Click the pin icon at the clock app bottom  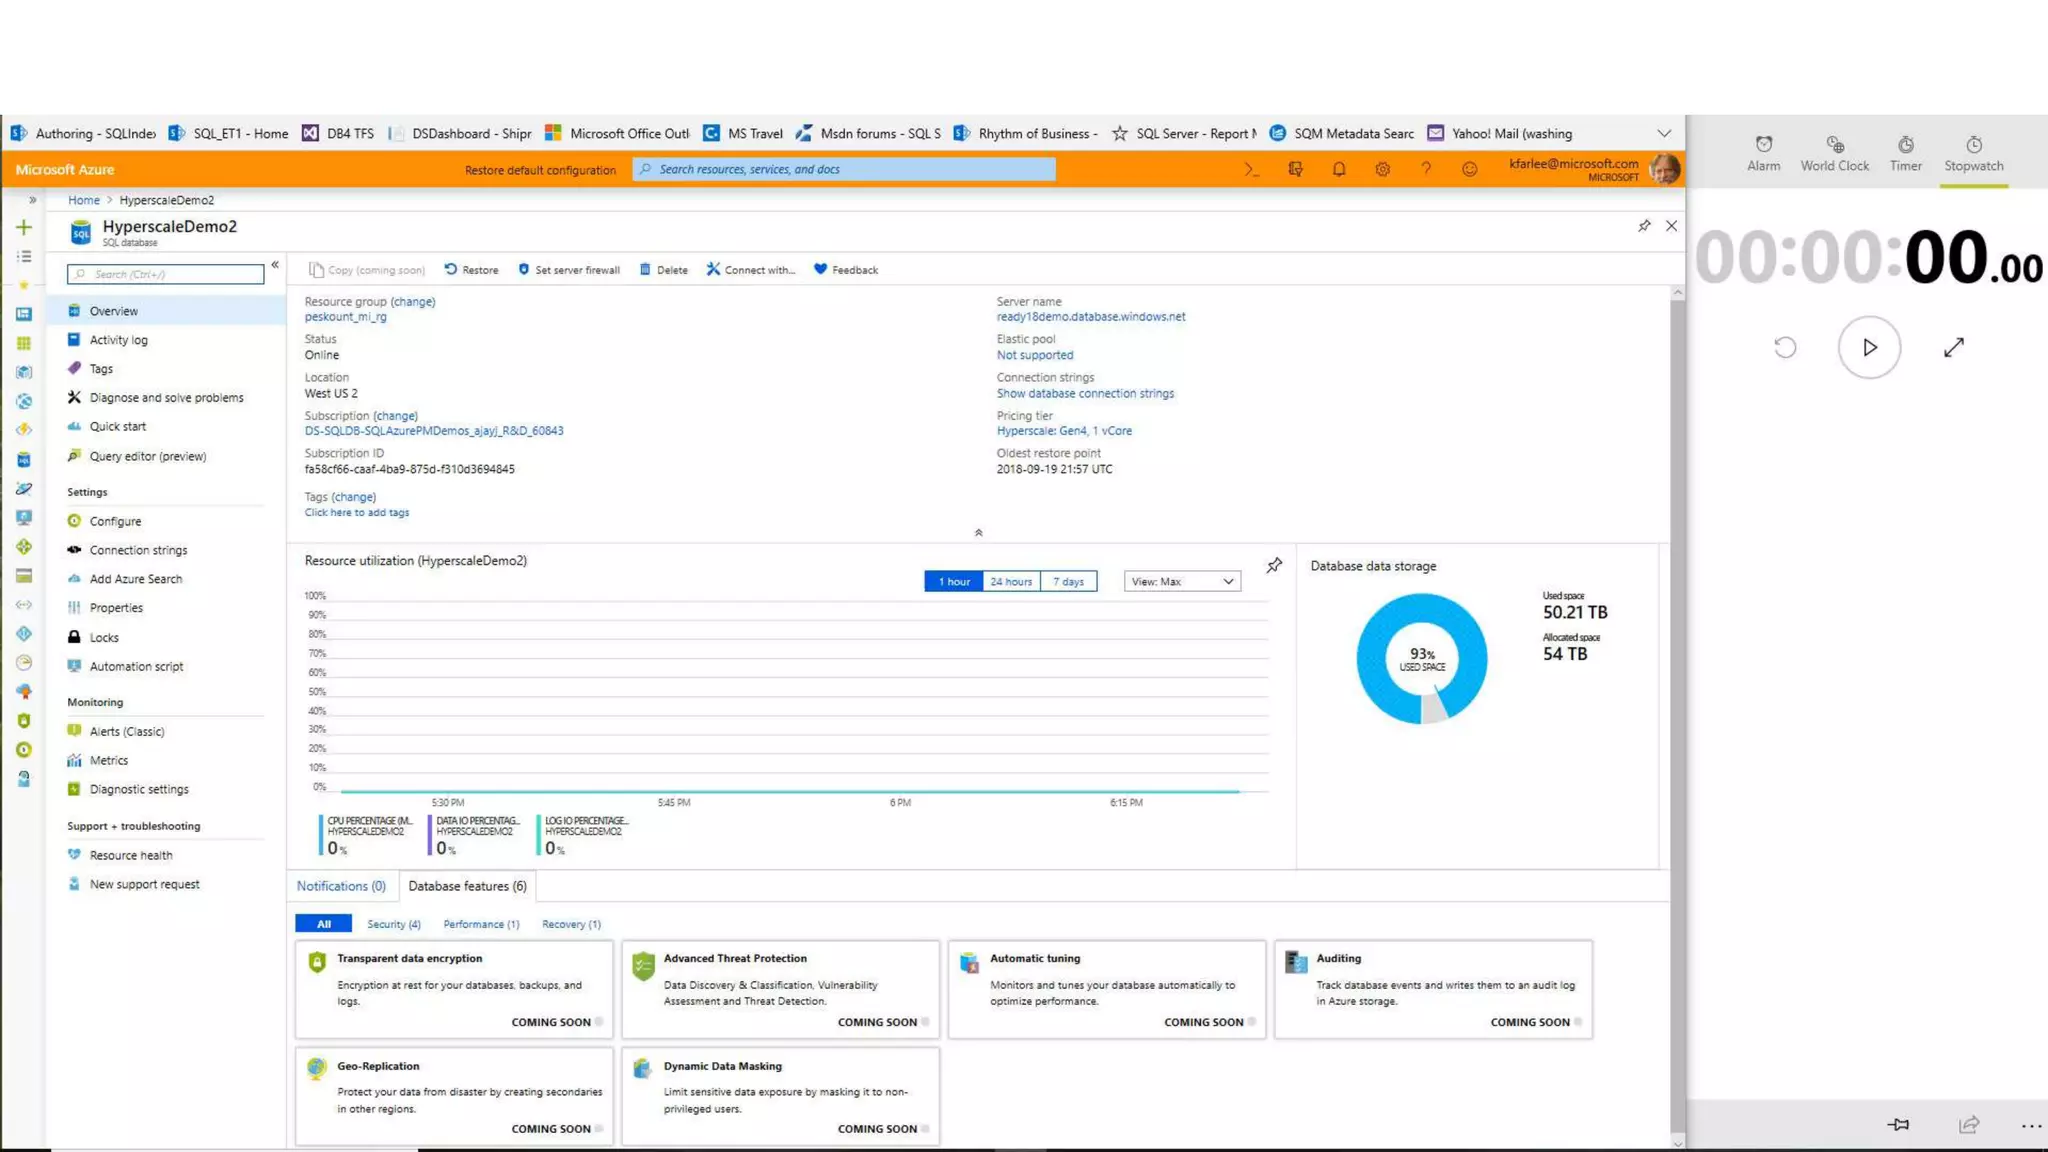click(x=1898, y=1124)
